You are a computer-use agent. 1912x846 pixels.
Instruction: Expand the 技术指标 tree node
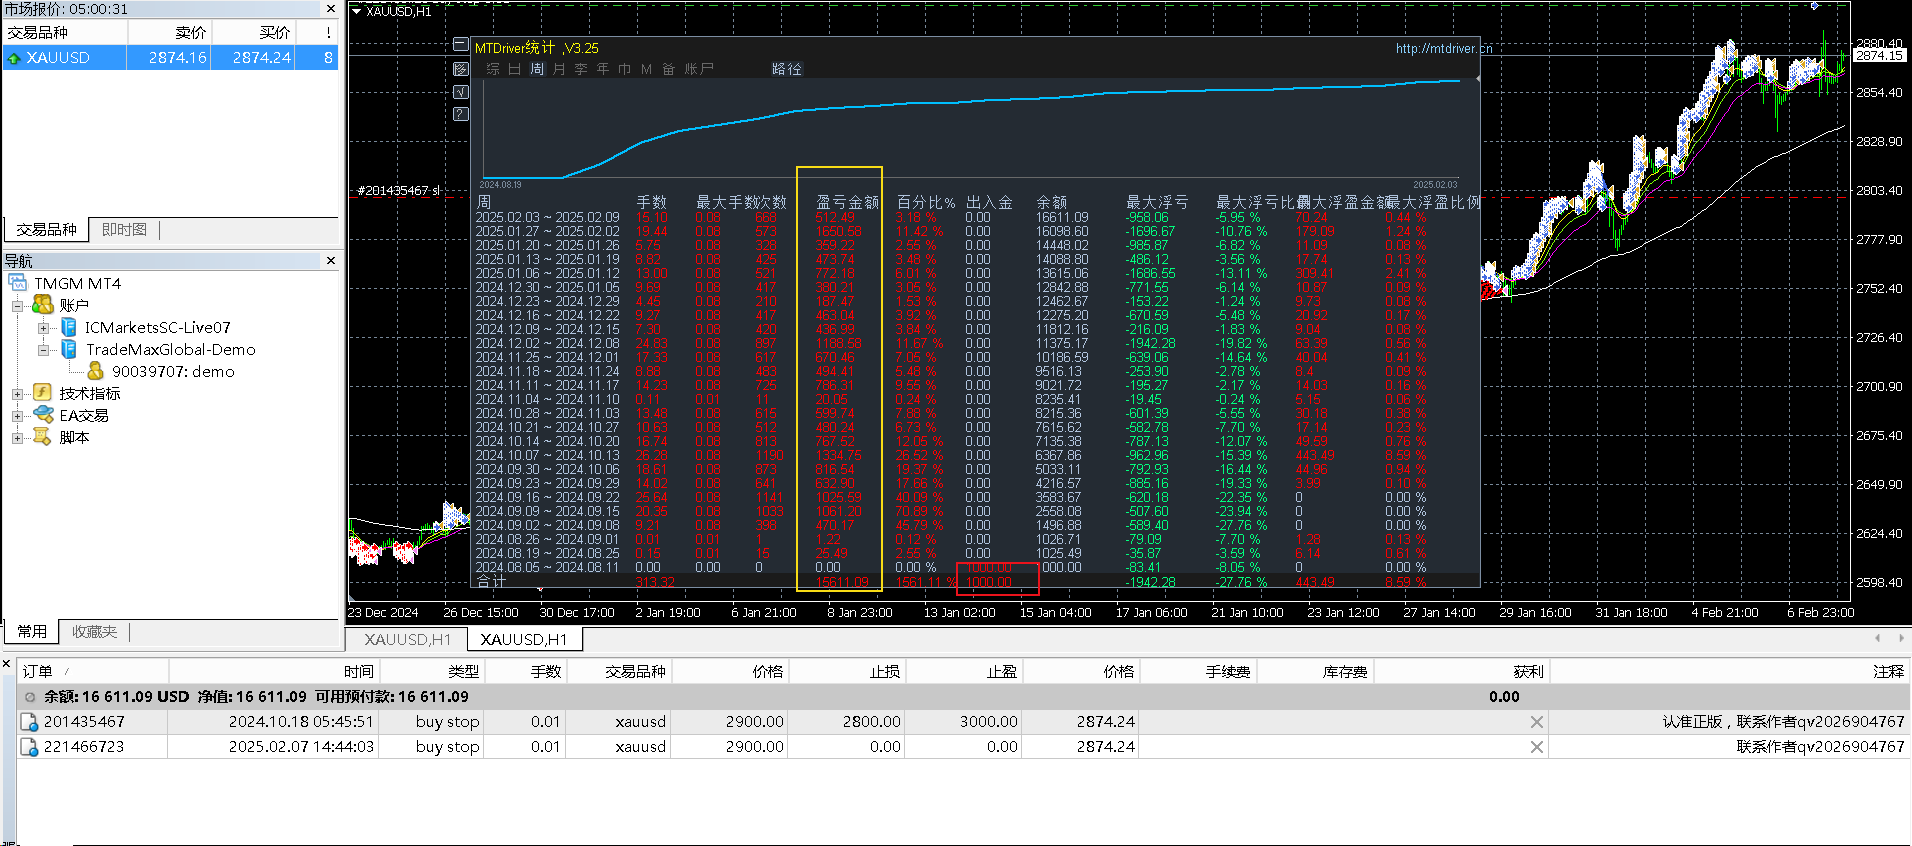[17, 394]
